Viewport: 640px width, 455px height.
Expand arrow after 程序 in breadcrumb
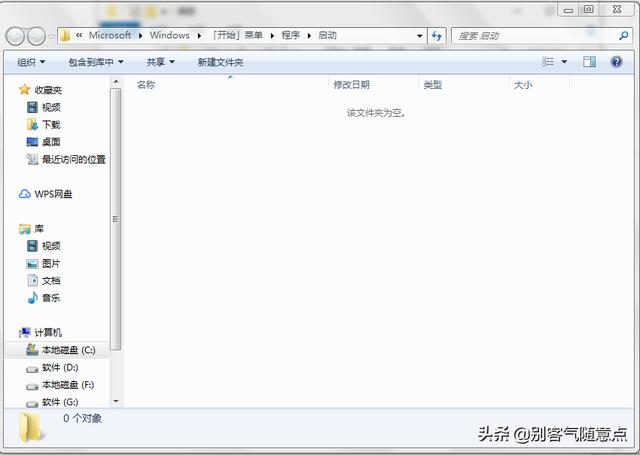(309, 36)
